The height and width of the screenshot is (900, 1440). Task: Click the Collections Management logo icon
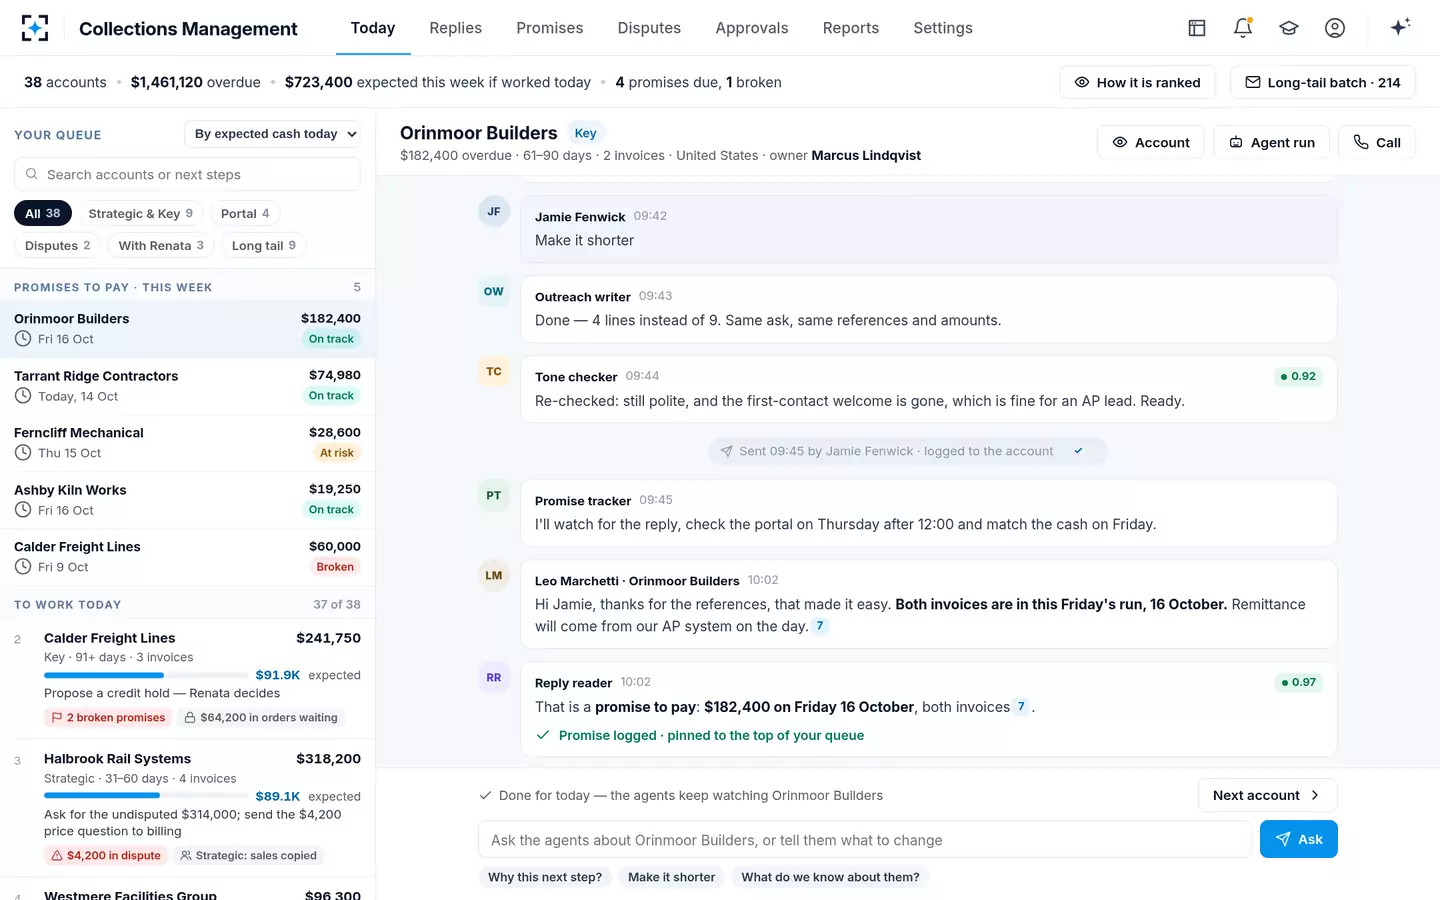click(35, 28)
